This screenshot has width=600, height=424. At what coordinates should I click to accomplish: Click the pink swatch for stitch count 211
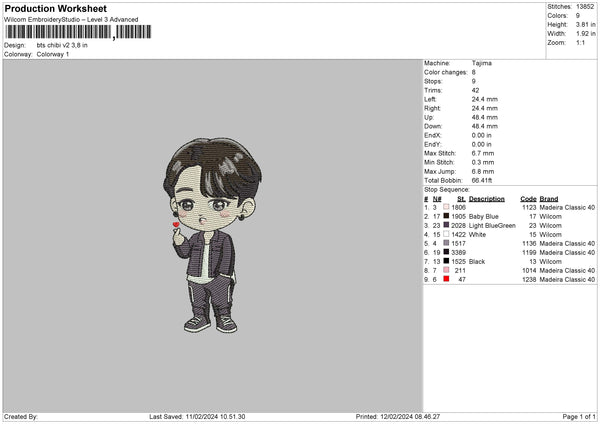click(446, 270)
